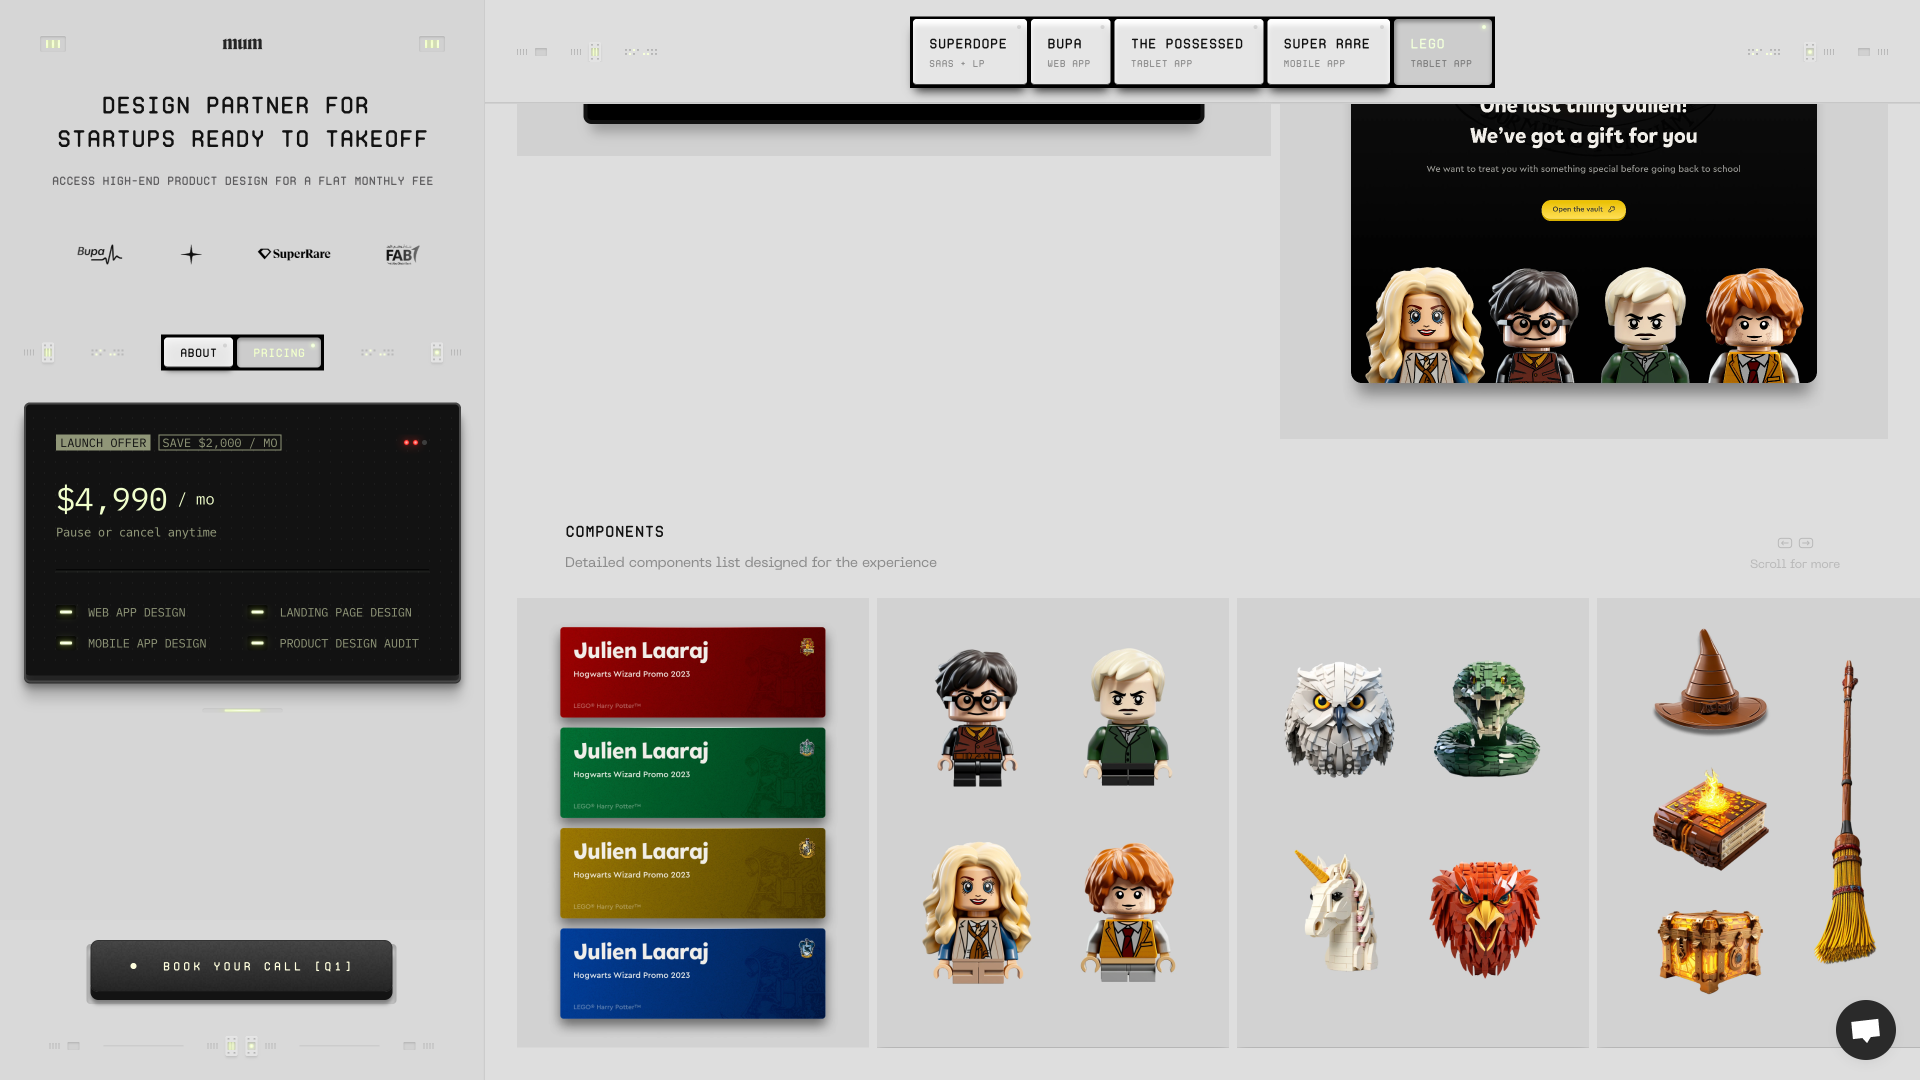Open the BUPA web app tab
Screen dimensions: 1920x1080
click(x=1070, y=52)
